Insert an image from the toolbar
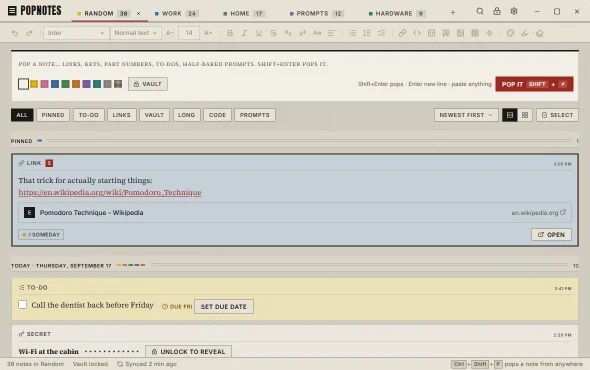This screenshot has width=590, height=370. 460,33
